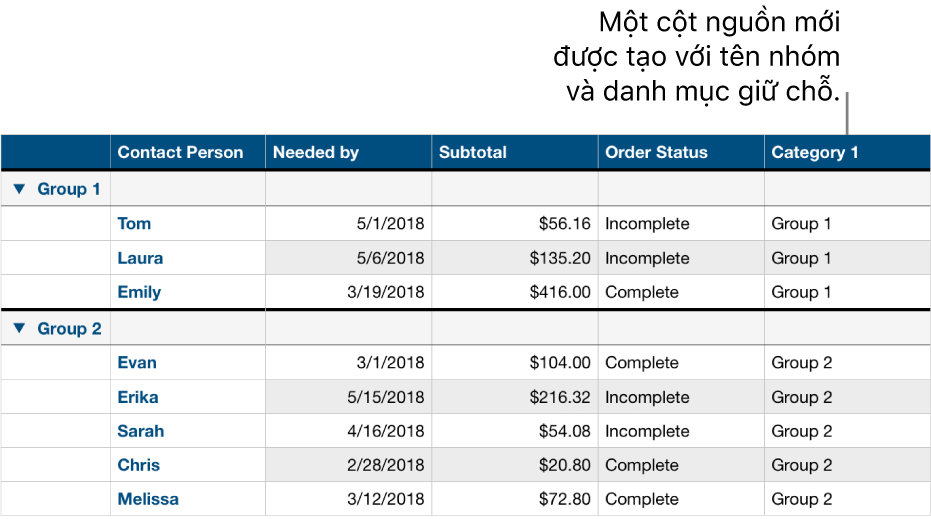The image size is (931, 519).
Task: Click the Subtotal column header
Action: pyautogui.click(x=472, y=153)
